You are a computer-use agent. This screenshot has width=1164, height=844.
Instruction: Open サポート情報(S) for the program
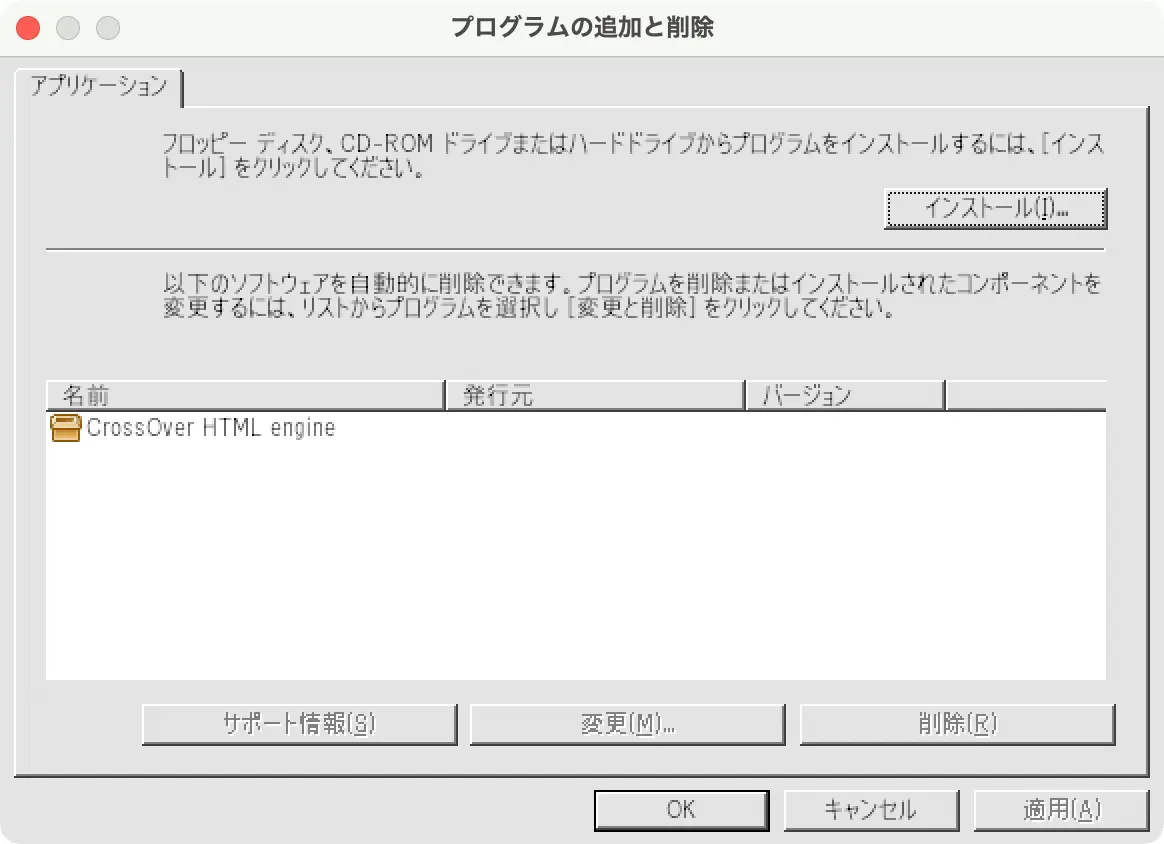pyautogui.click(x=299, y=724)
